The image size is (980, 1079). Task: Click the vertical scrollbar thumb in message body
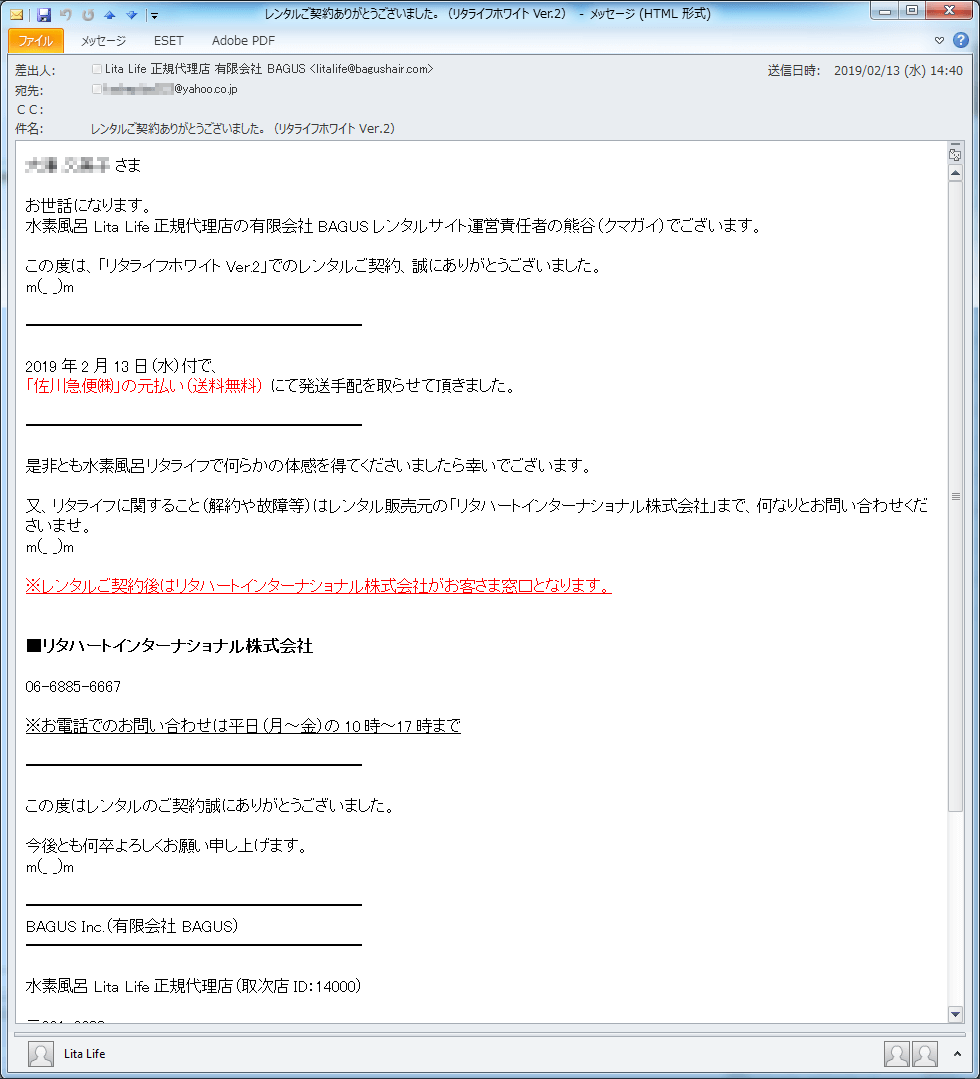pos(955,496)
